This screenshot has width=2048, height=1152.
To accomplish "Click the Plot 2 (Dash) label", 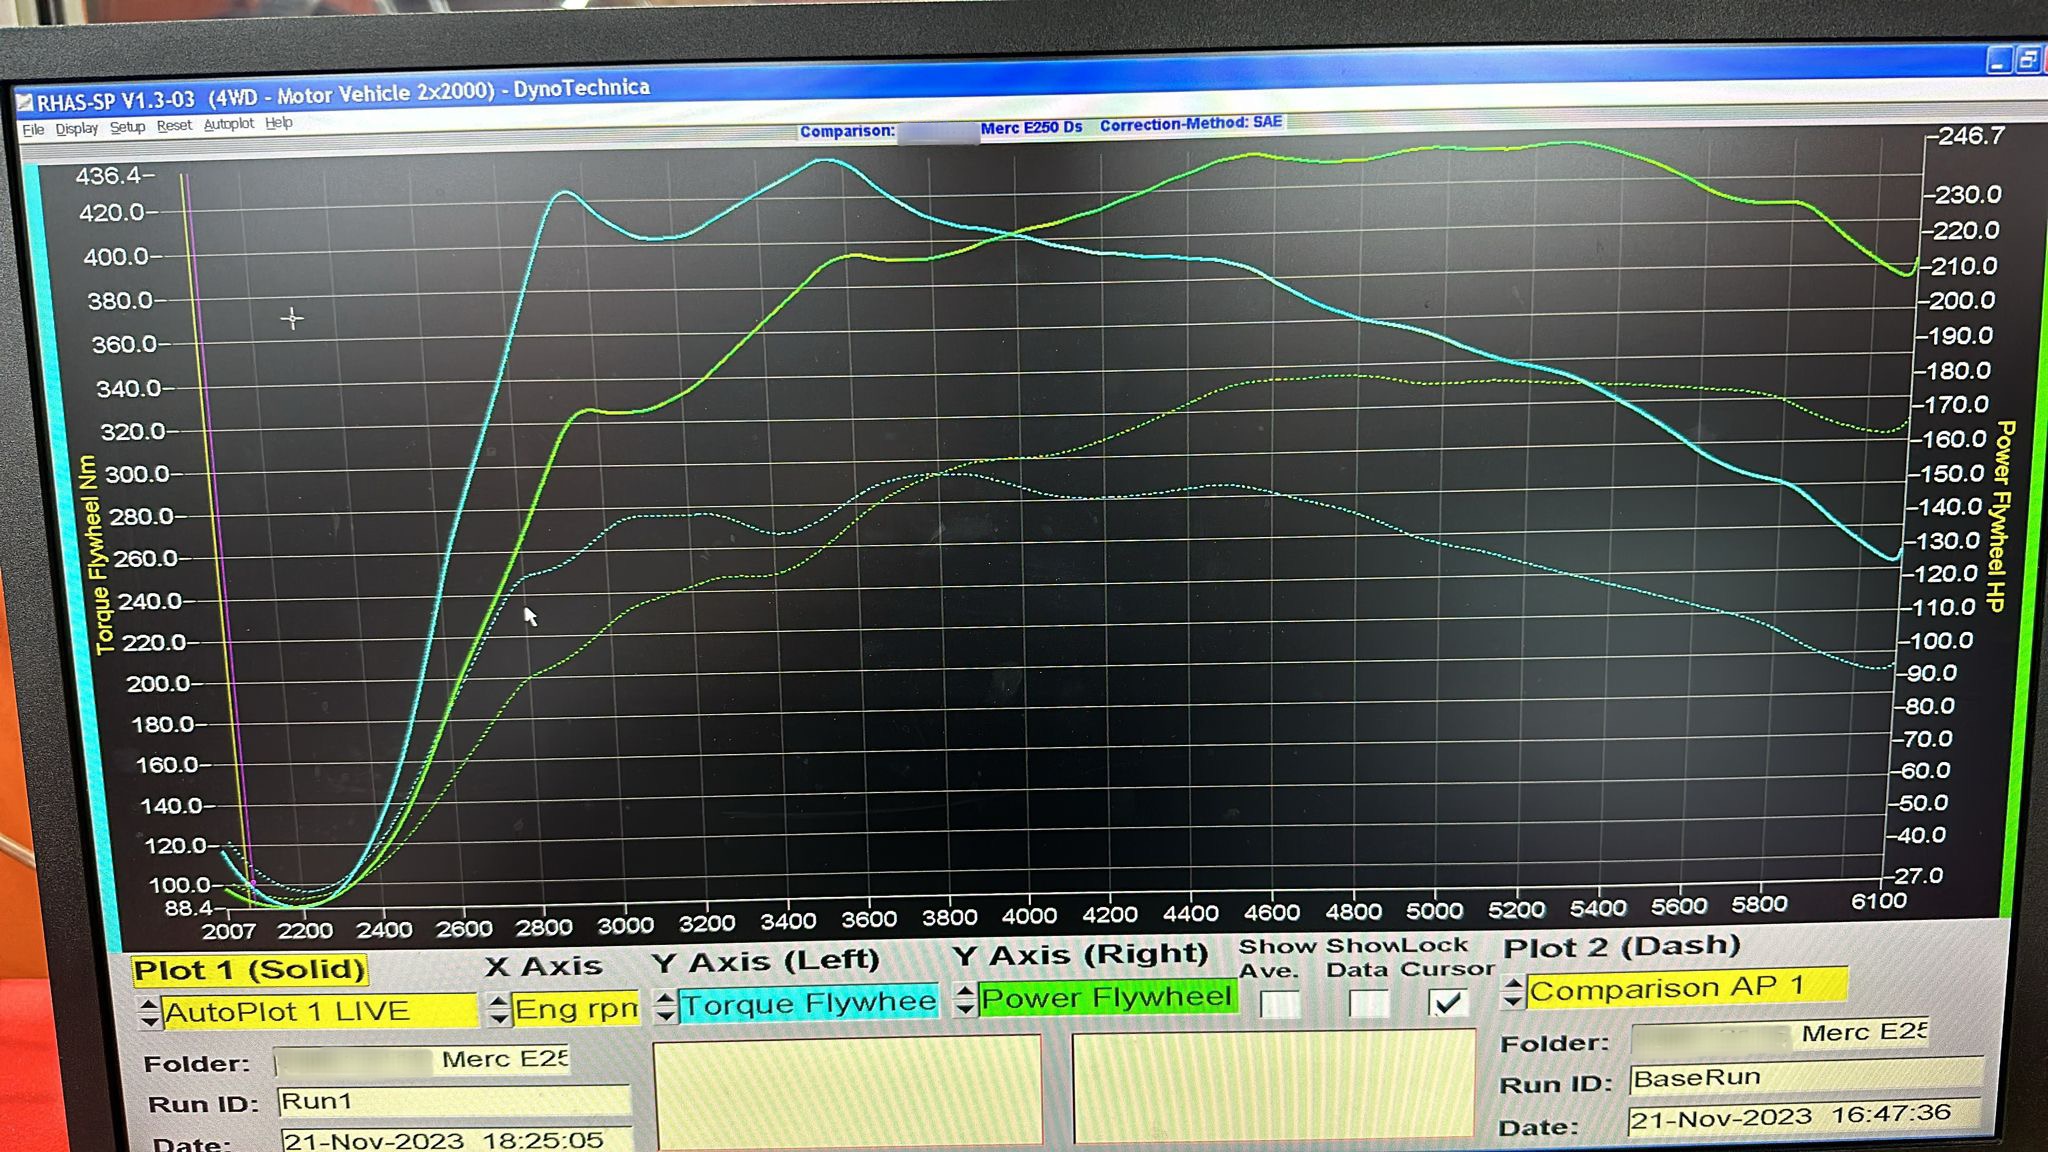I will tap(1621, 946).
